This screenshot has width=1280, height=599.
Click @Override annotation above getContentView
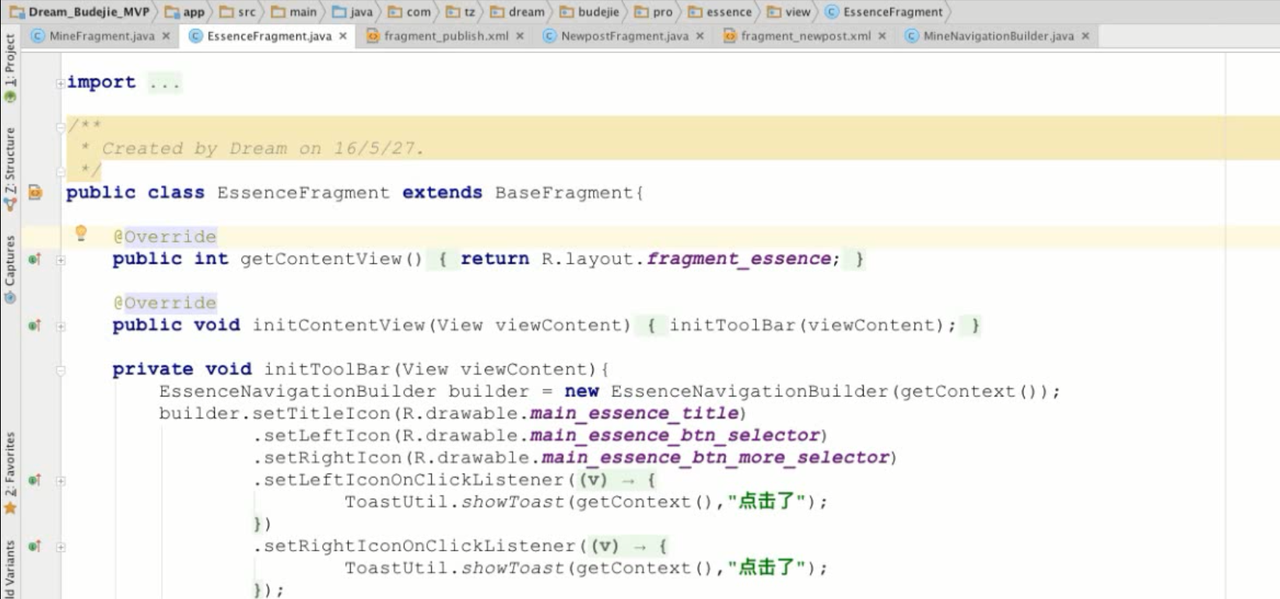(164, 237)
